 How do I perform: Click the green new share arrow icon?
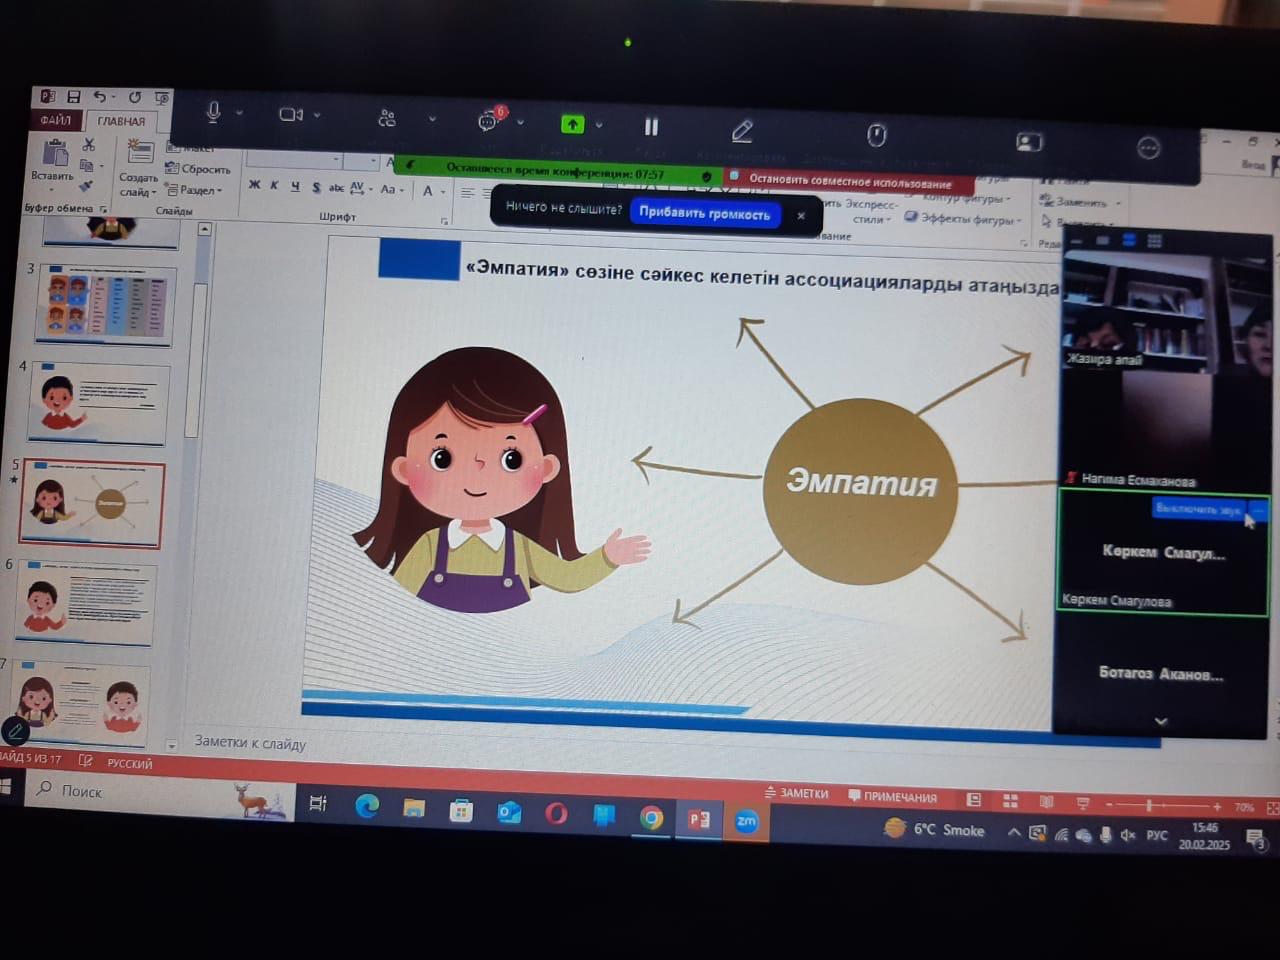(572, 124)
